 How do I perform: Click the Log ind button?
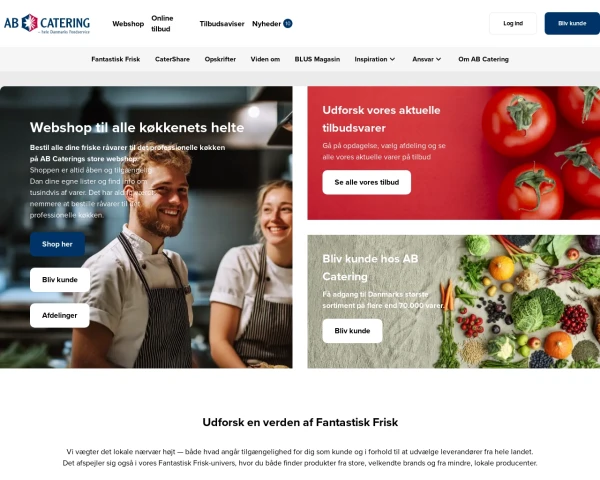pyautogui.click(x=513, y=23)
